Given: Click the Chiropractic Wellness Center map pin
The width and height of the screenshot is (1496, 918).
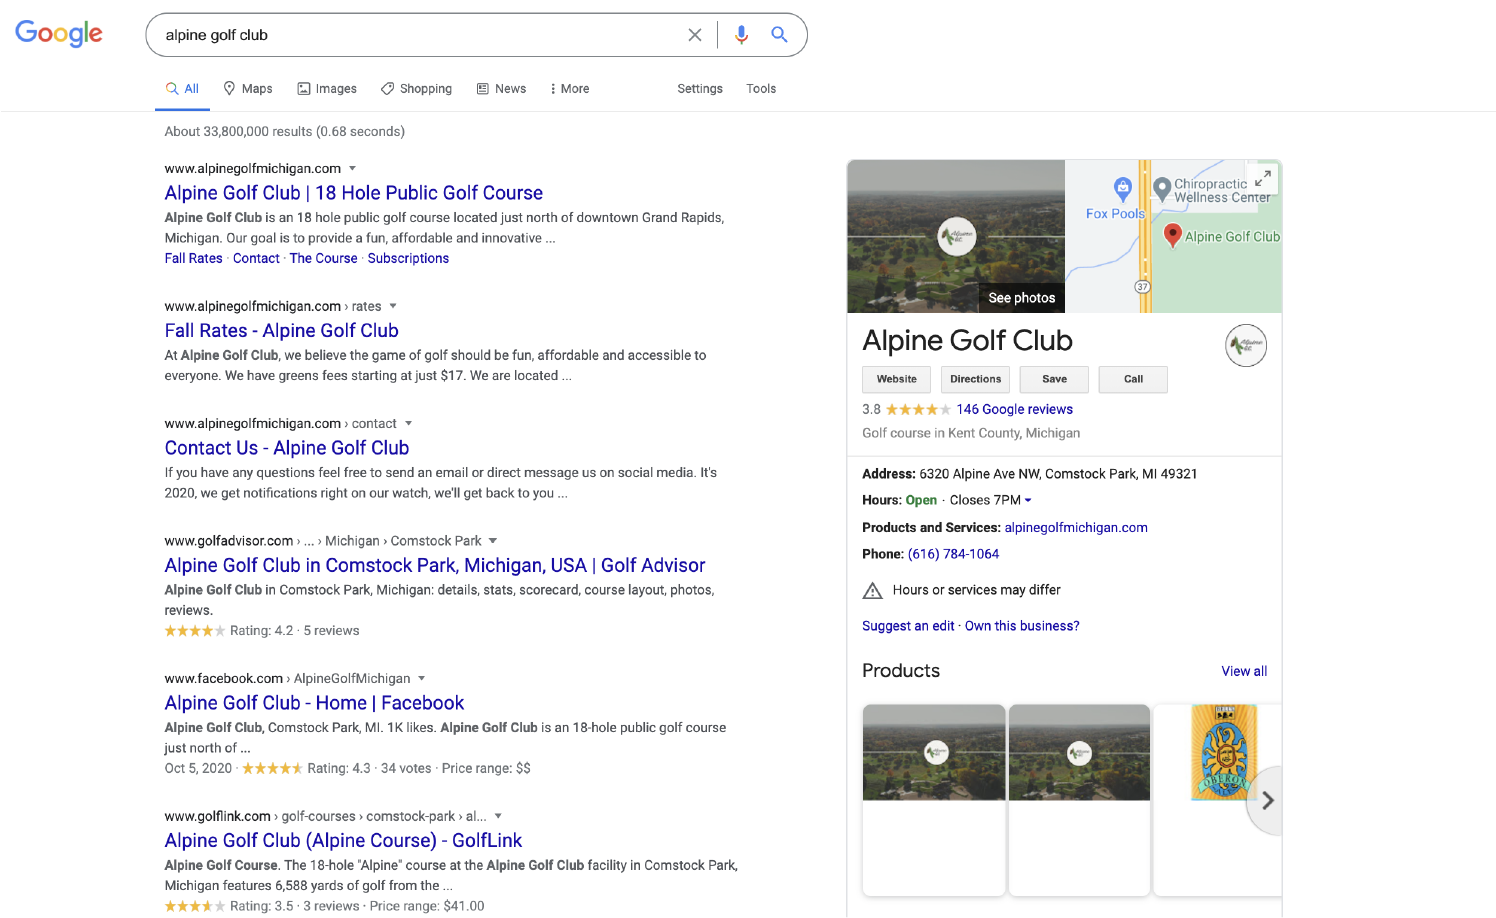Looking at the screenshot, I should [x=1162, y=188].
